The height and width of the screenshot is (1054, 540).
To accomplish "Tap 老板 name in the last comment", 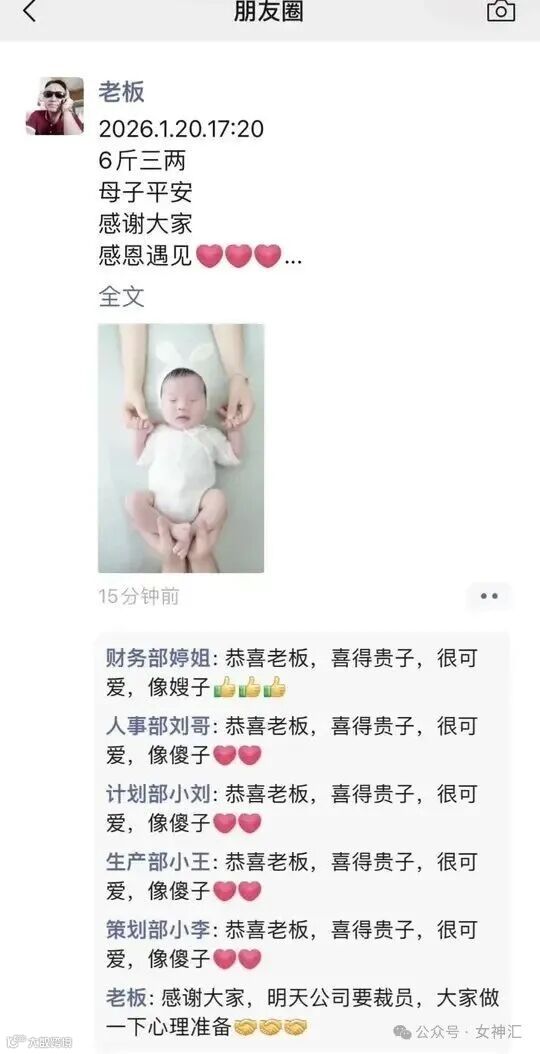I will [126, 998].
